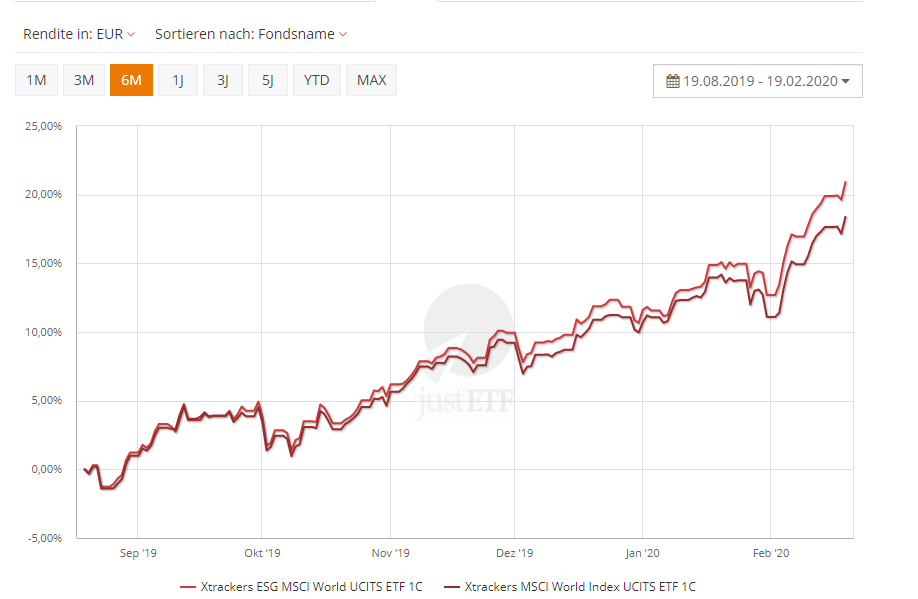Set the chart to the 5J range
The width and height of the screenshot is (918, 599).
click(268, 80)
